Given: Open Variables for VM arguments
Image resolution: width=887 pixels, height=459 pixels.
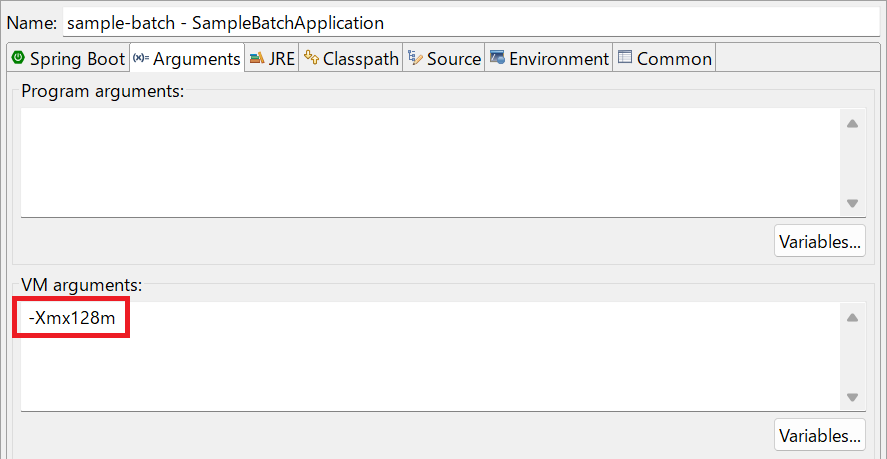Looking at the screenshot, I should (820, 435).
